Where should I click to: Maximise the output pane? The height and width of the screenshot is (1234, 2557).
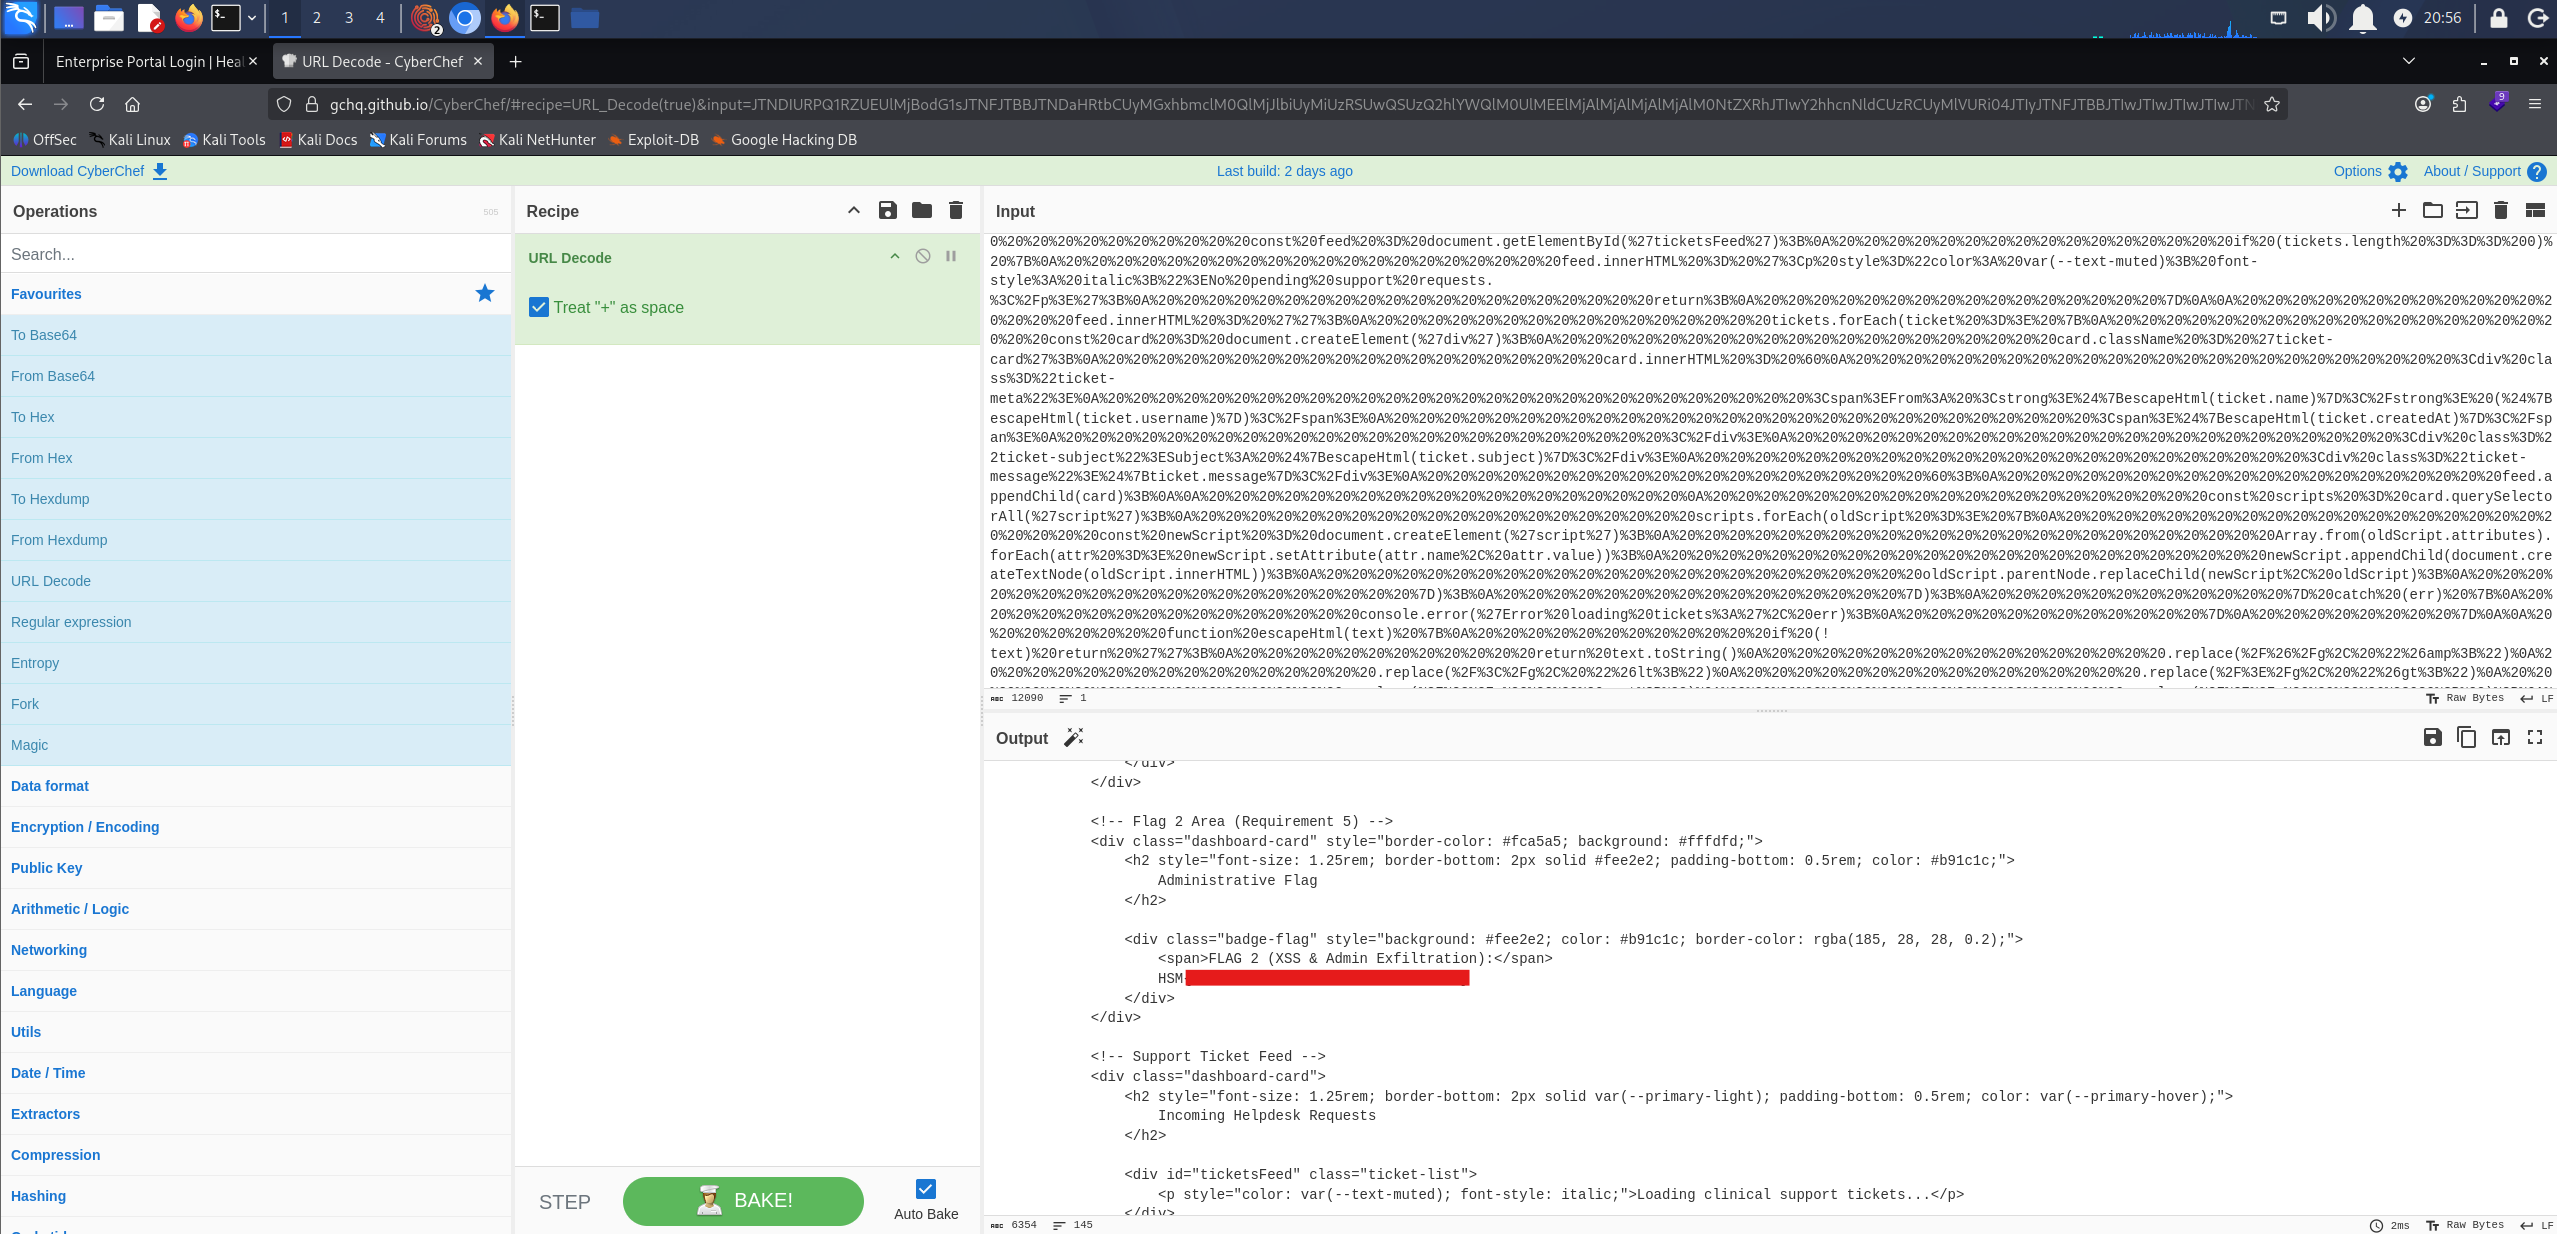pos(2534,737)
